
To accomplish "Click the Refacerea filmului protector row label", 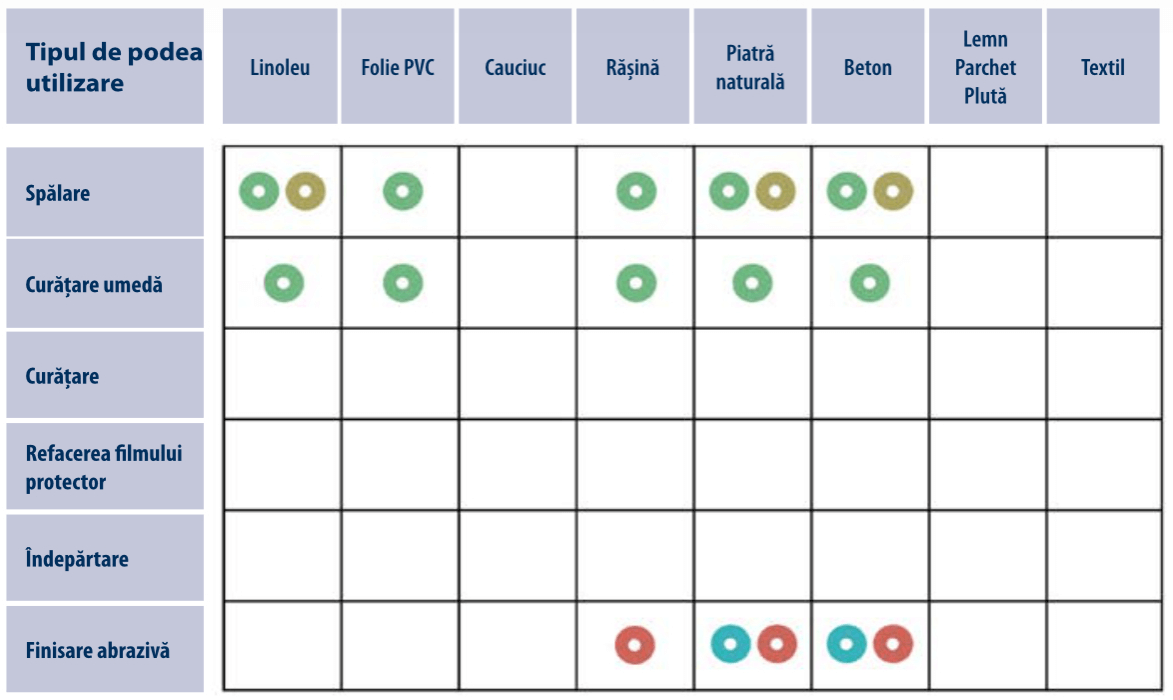I will pos(104,467).
